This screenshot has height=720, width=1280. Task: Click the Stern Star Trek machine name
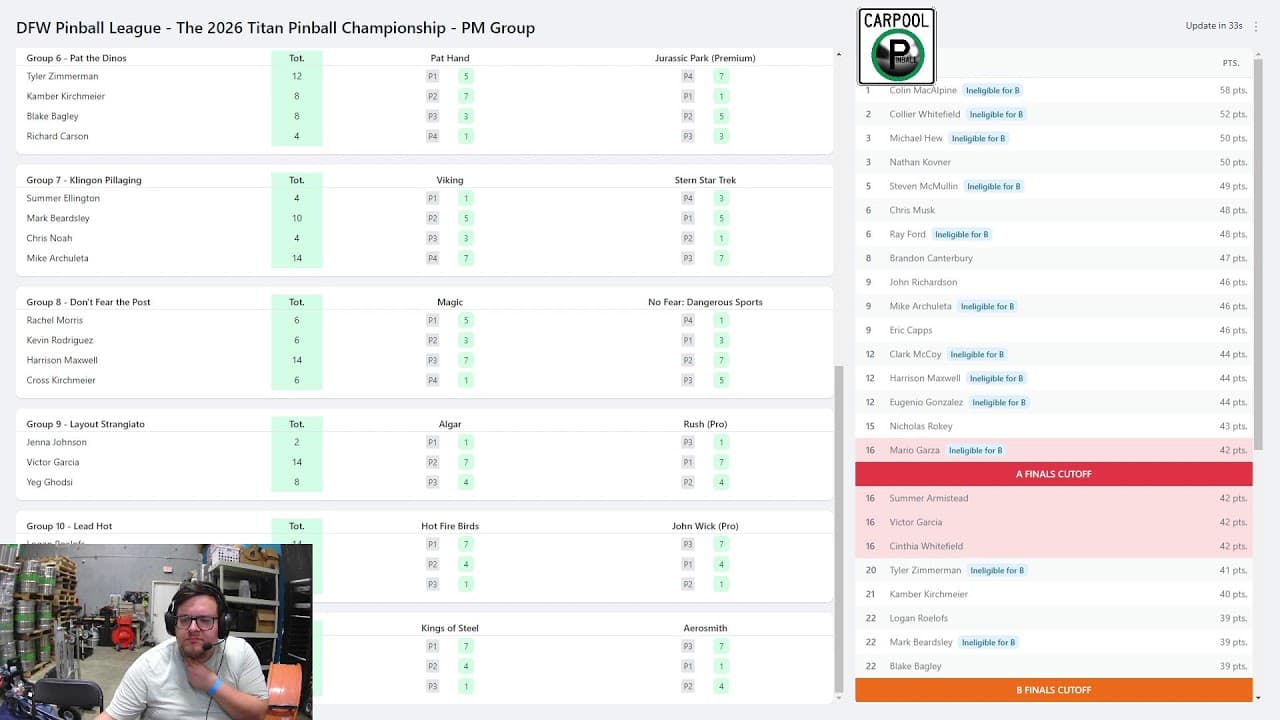pos(705,180)
